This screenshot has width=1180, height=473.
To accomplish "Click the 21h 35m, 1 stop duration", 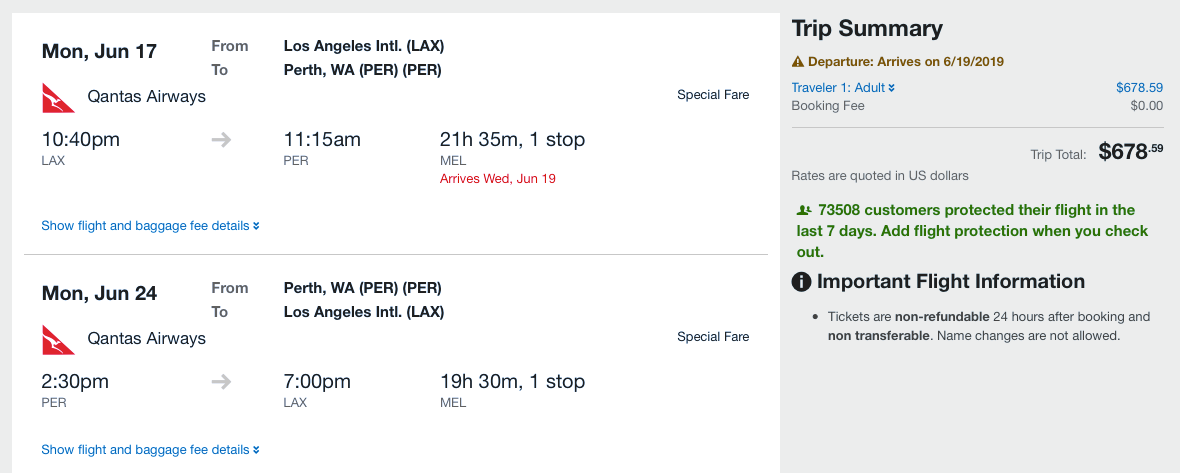I will click(x=512, y=140).
